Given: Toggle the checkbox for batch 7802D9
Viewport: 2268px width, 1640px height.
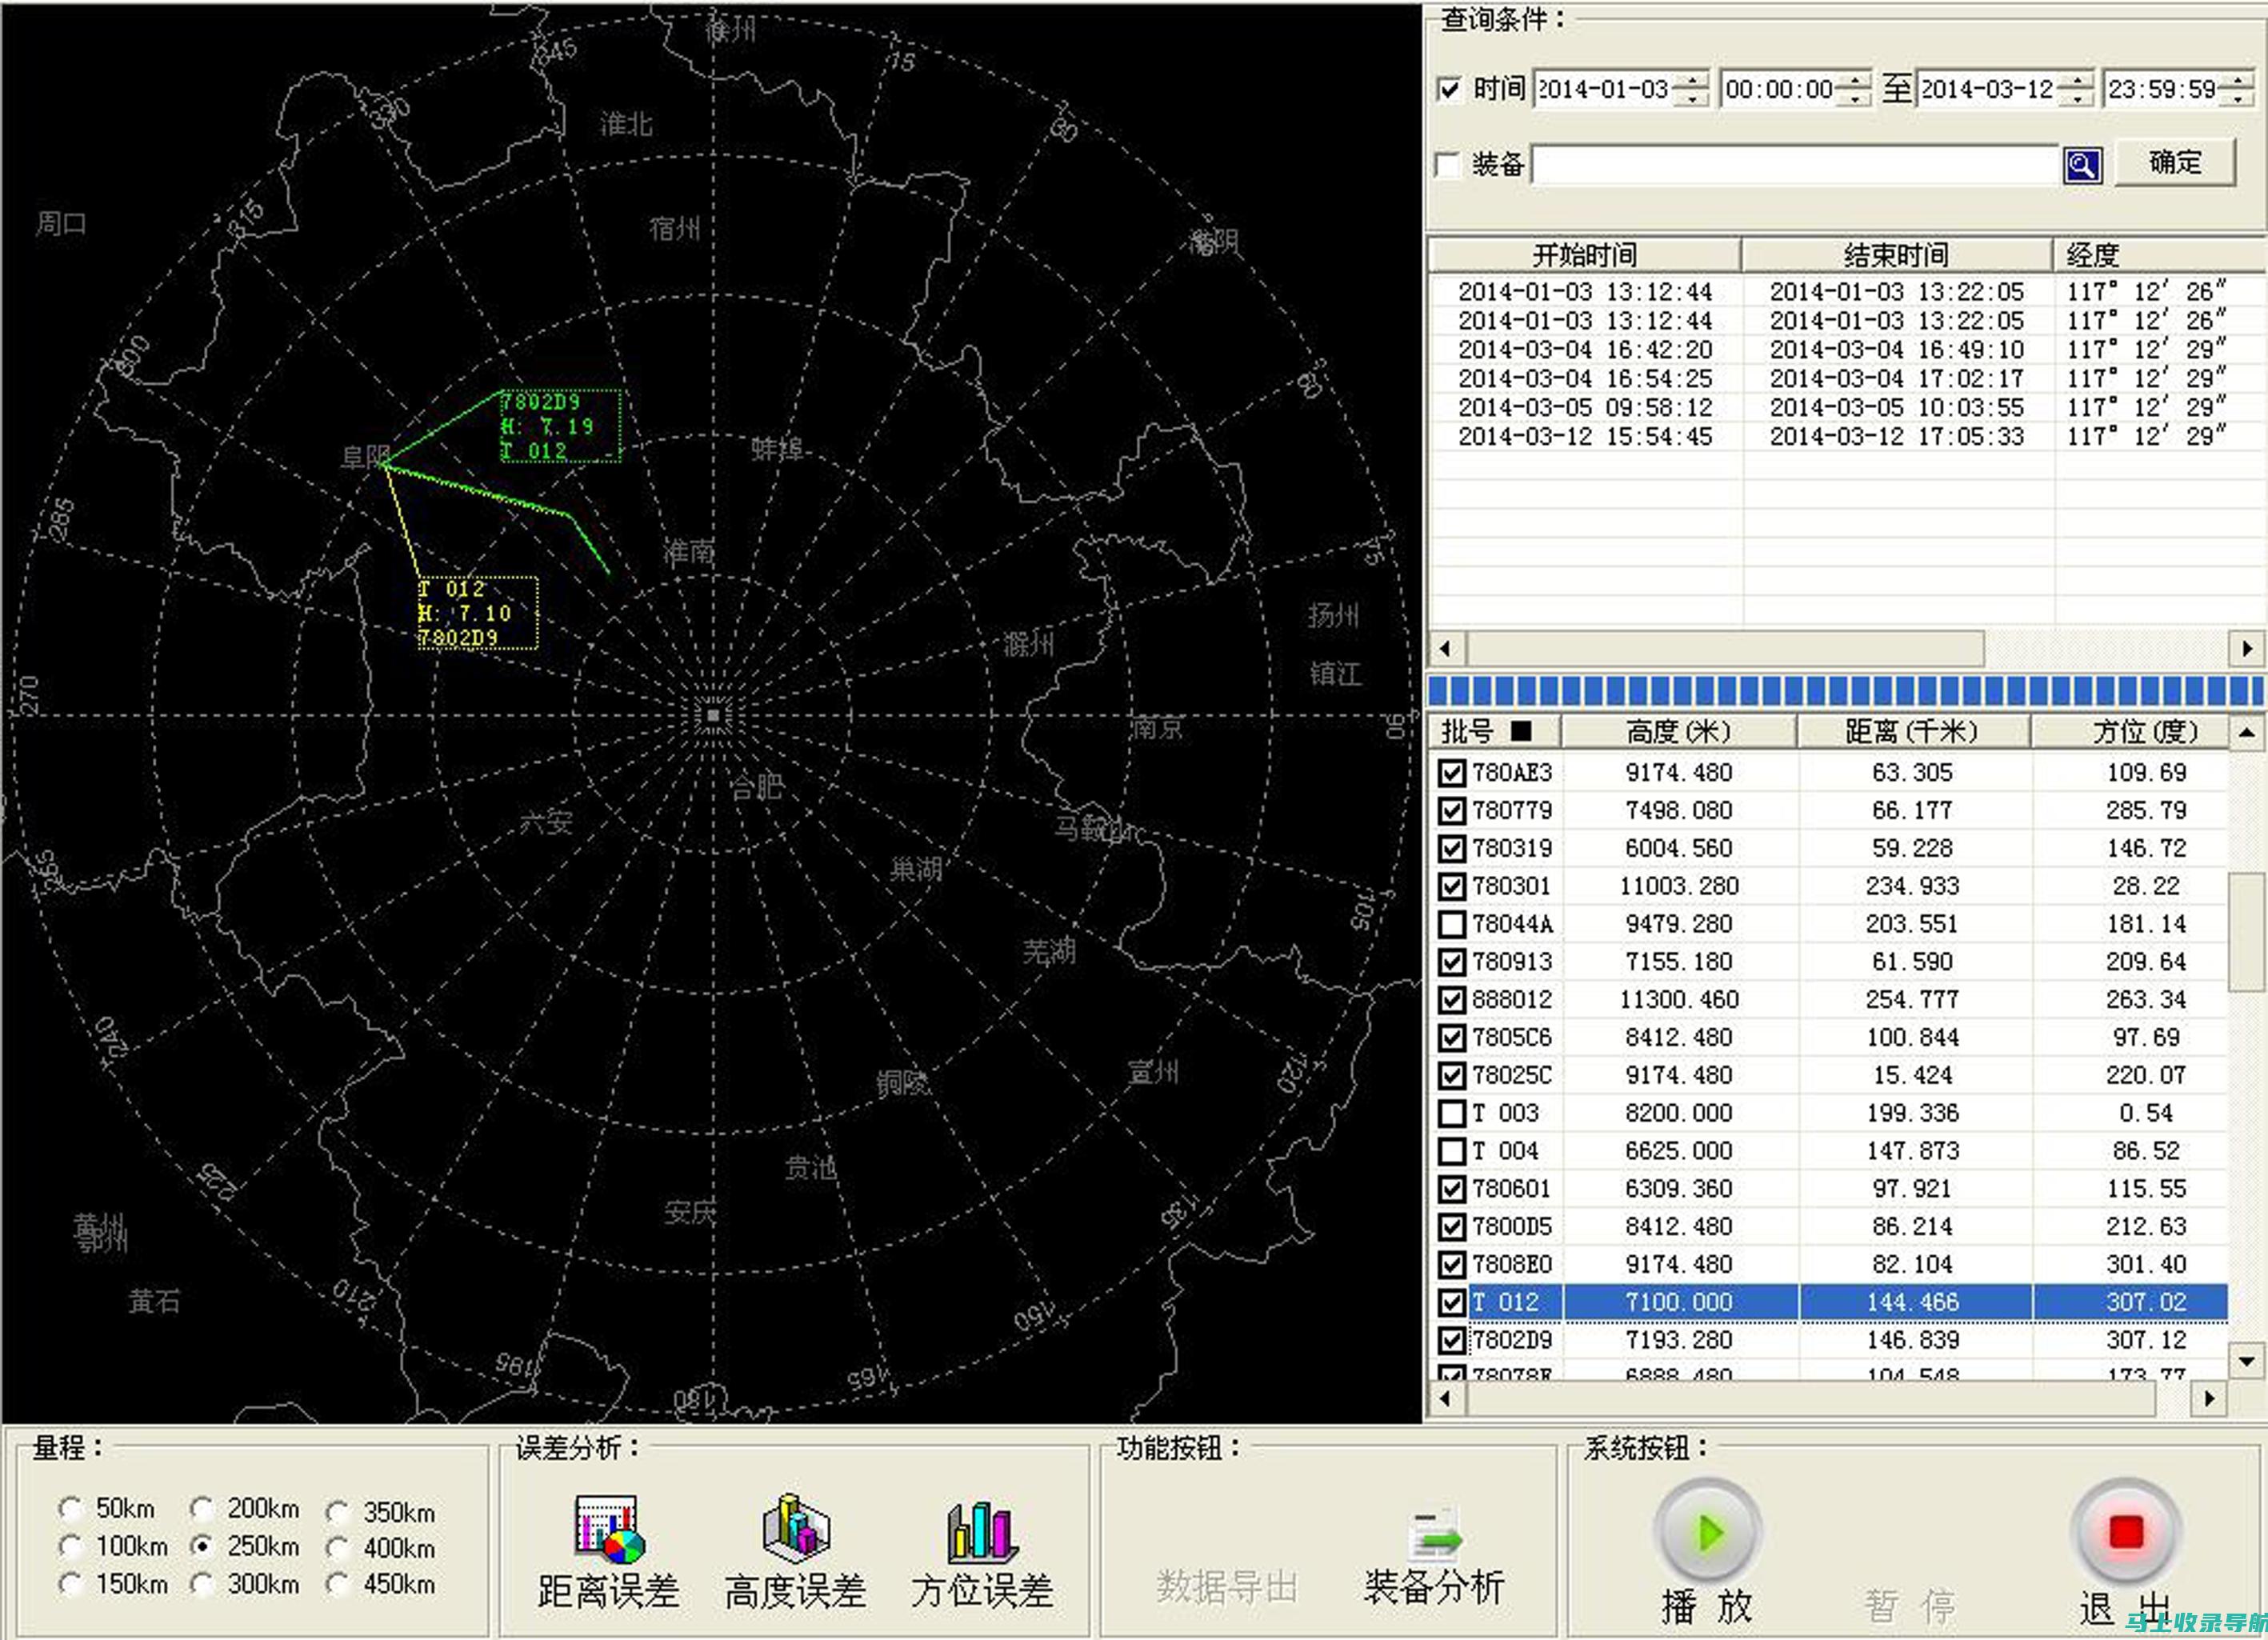Looking at the screenshot, I should pos(1451,1340).
